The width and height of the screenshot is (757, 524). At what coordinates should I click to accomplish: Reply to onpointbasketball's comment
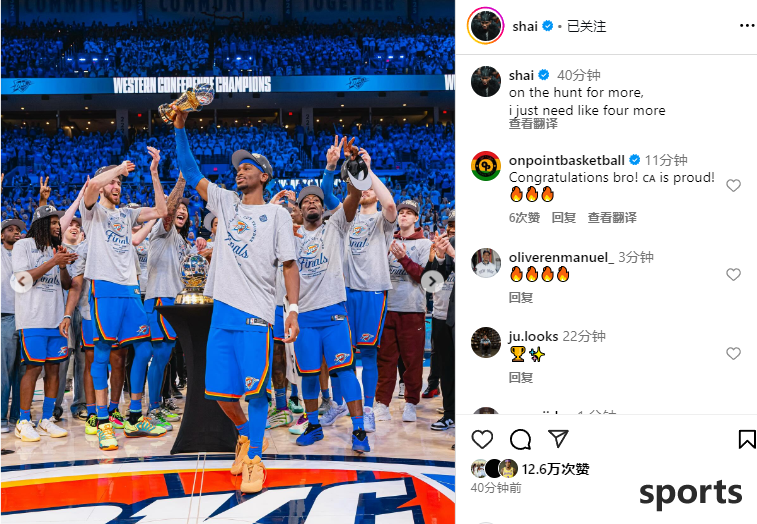point(563,218)
